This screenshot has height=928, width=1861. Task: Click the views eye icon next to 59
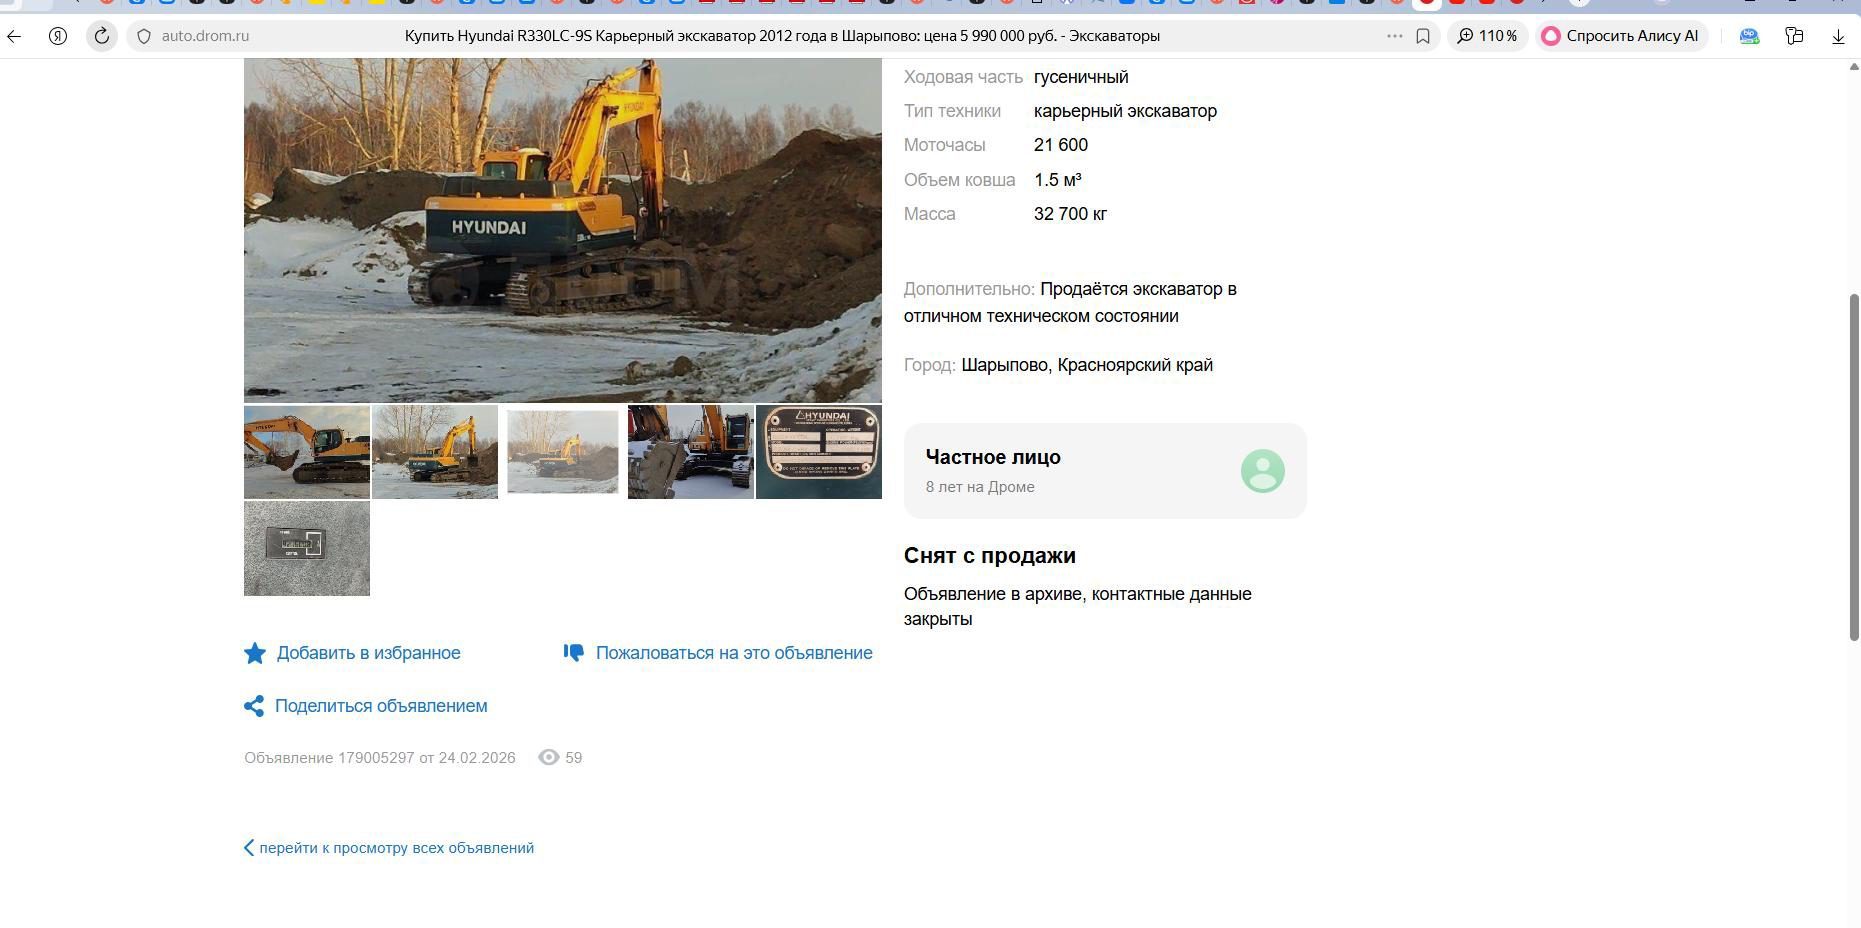[549, 758]
